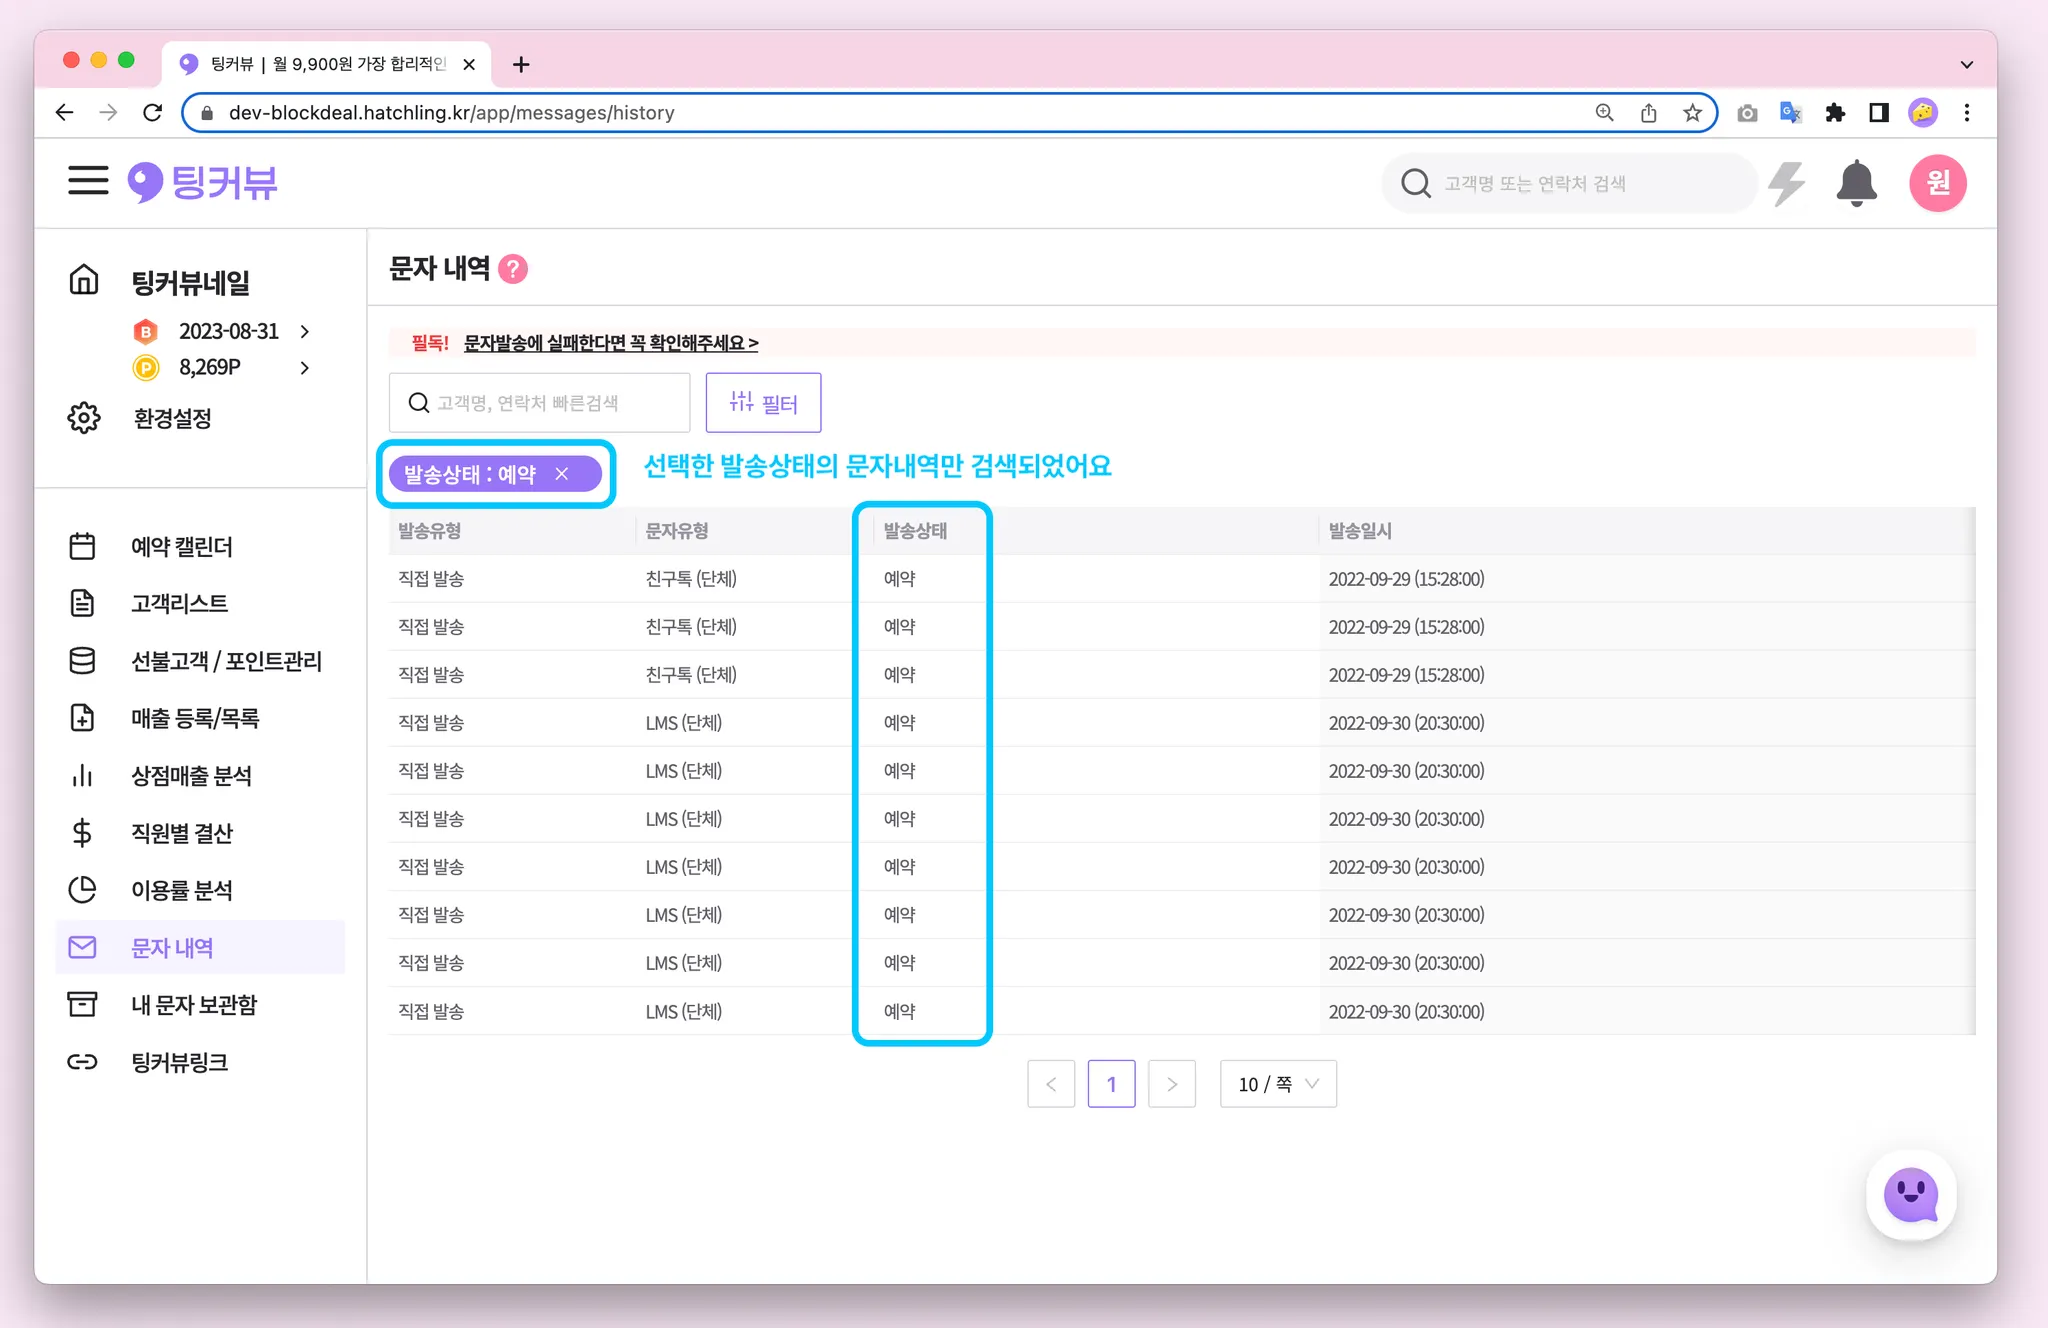The height and width of the screenshot is (1328, 2048).
Task: Click the question mark help icon
Action: [x=513, y=269]
